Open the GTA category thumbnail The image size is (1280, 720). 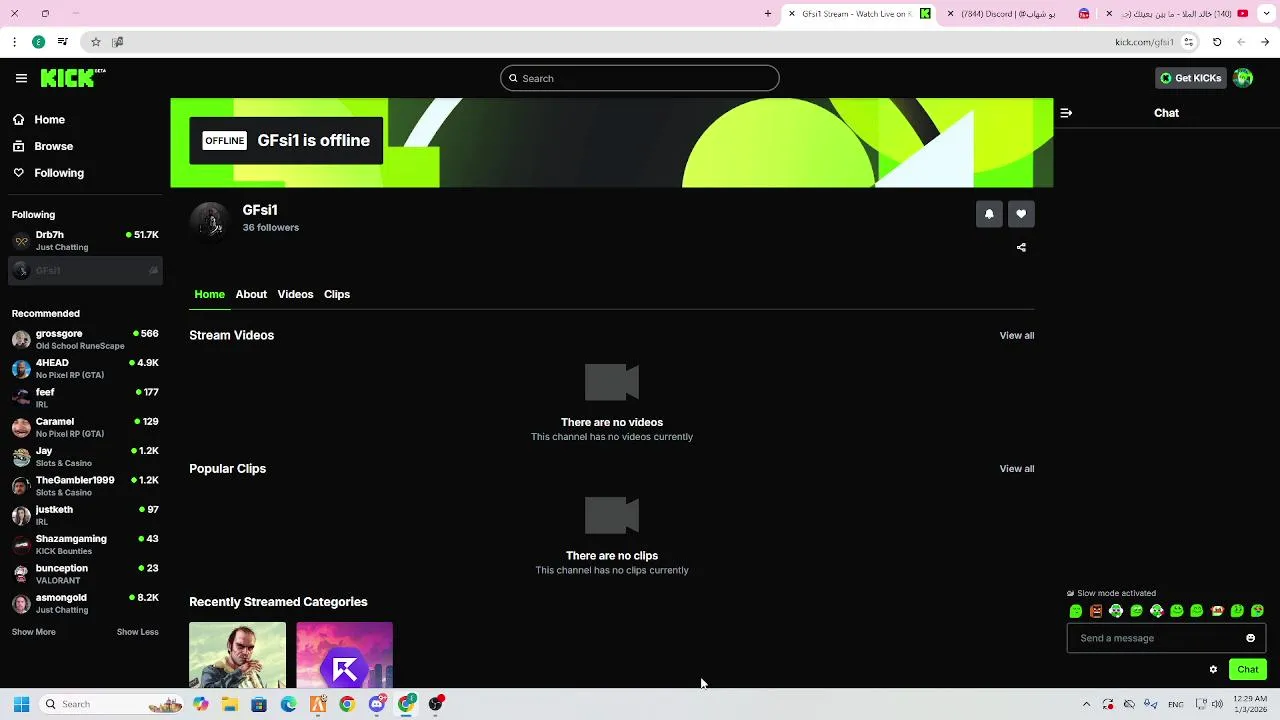click(x=237, y=655)
